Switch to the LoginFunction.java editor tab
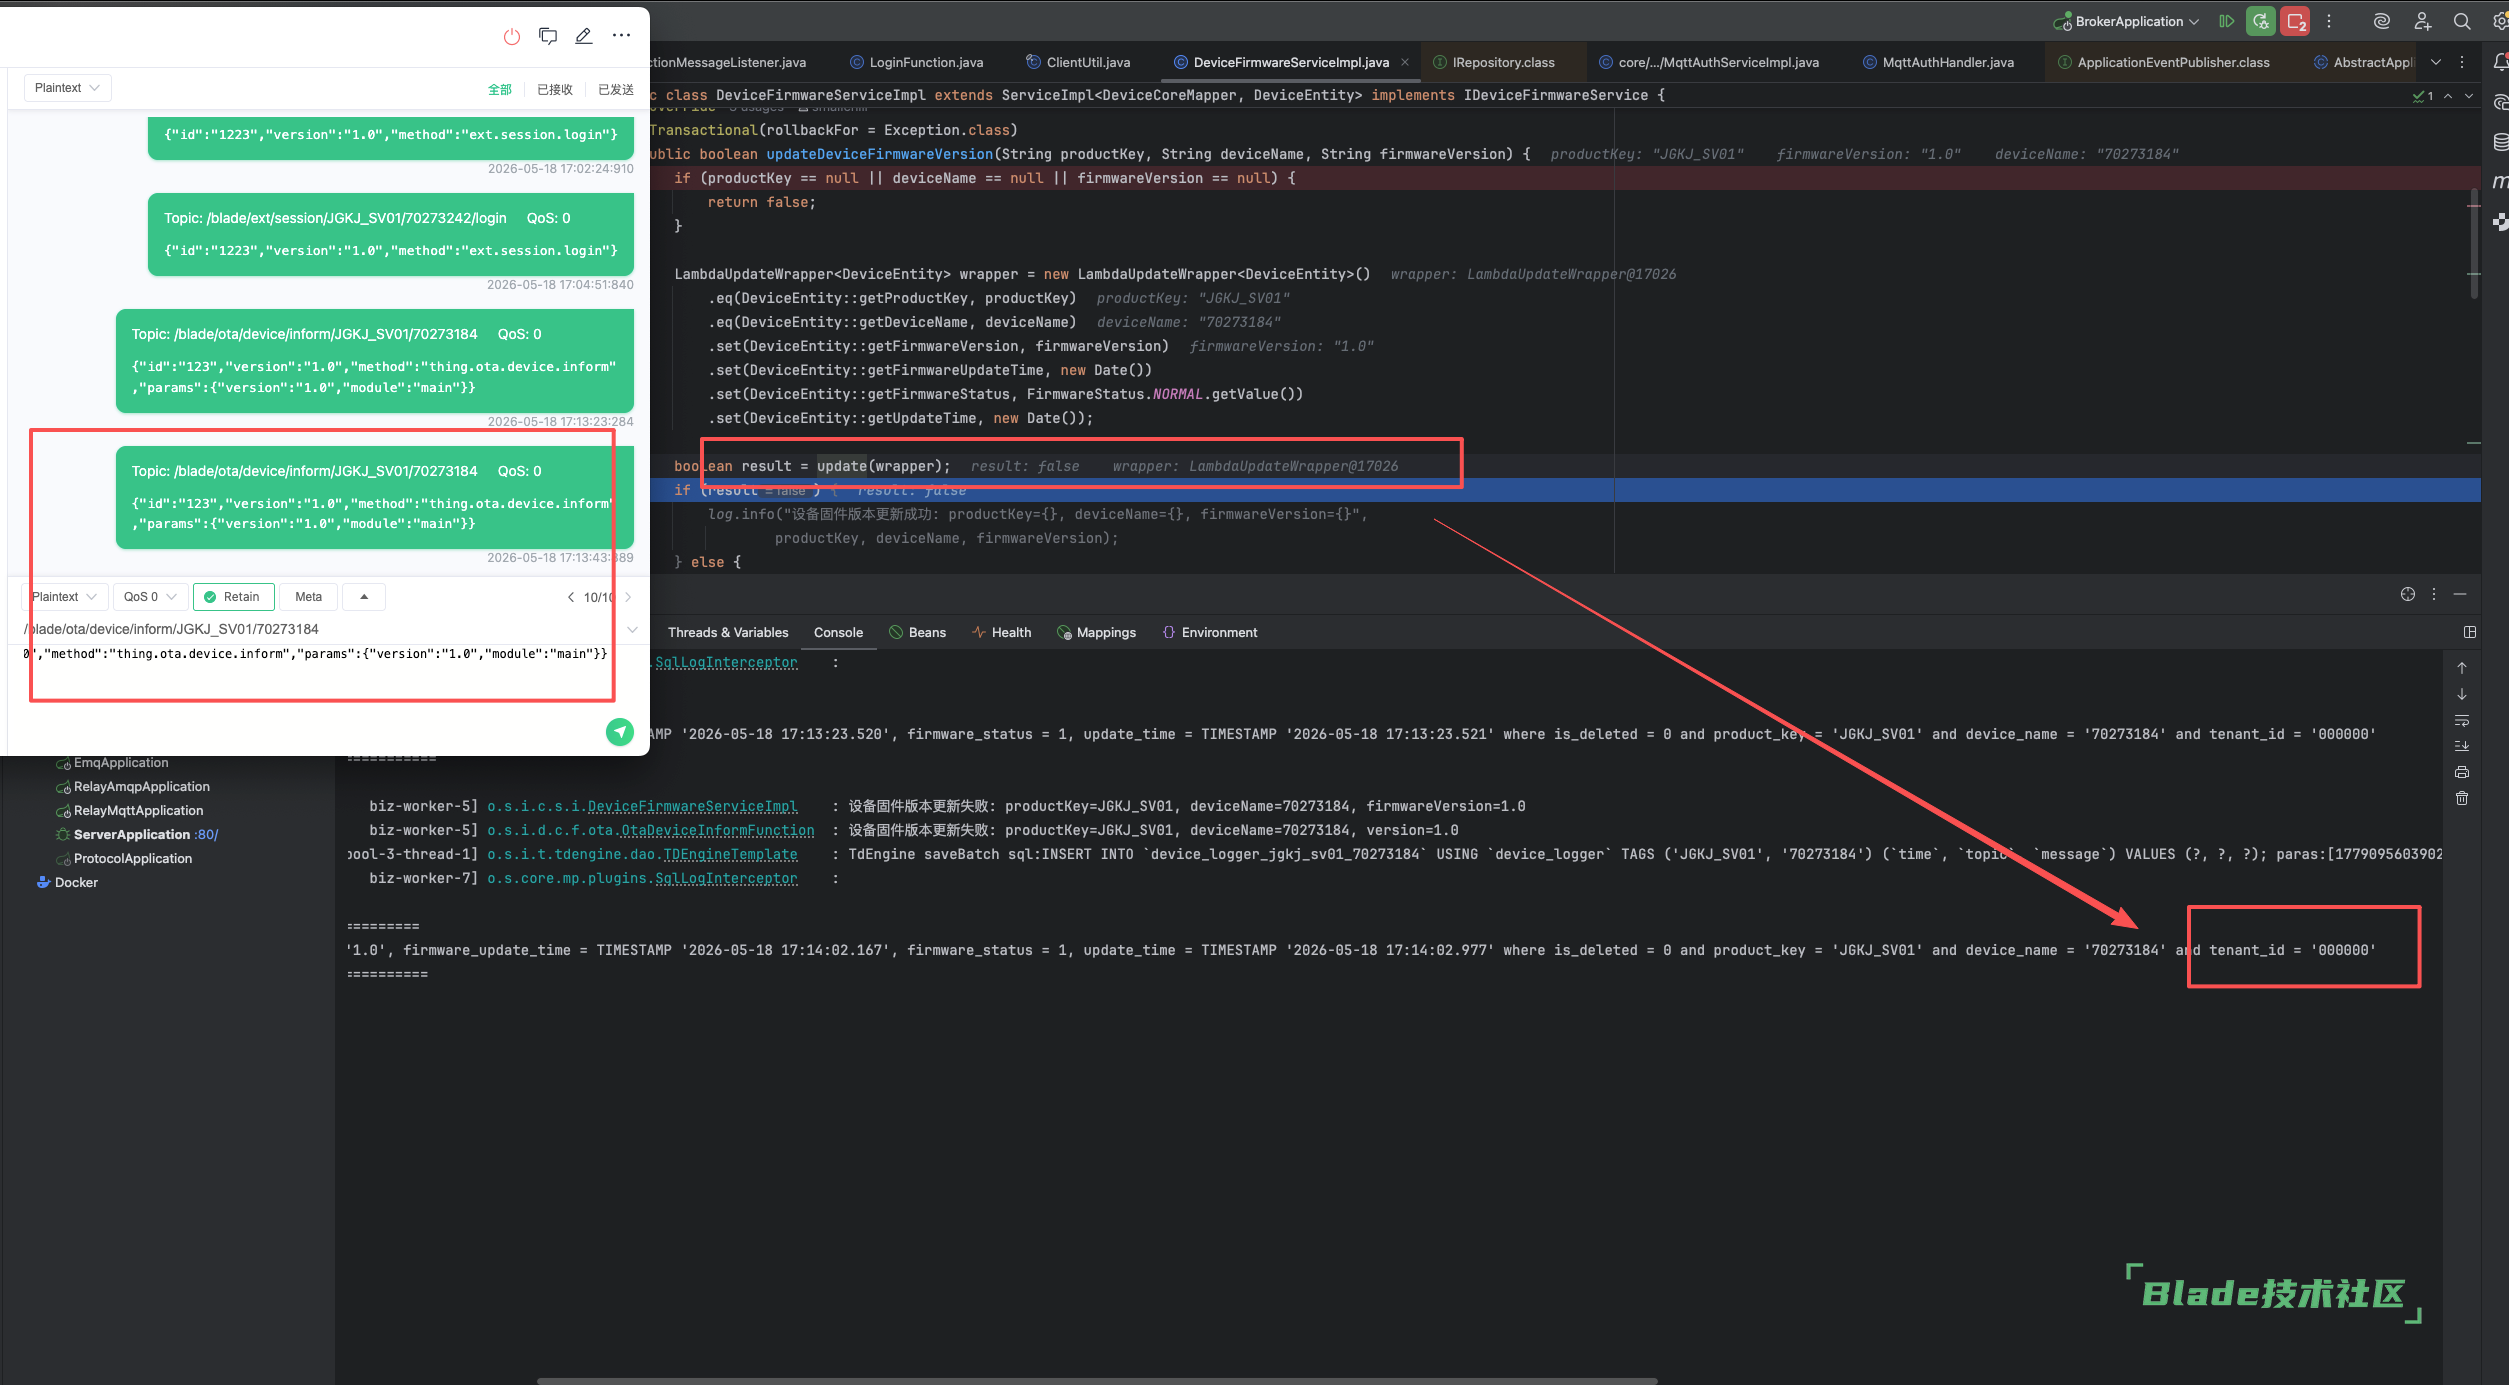The height and width of the screenshot is (1385, 2509). coord(917,62)
